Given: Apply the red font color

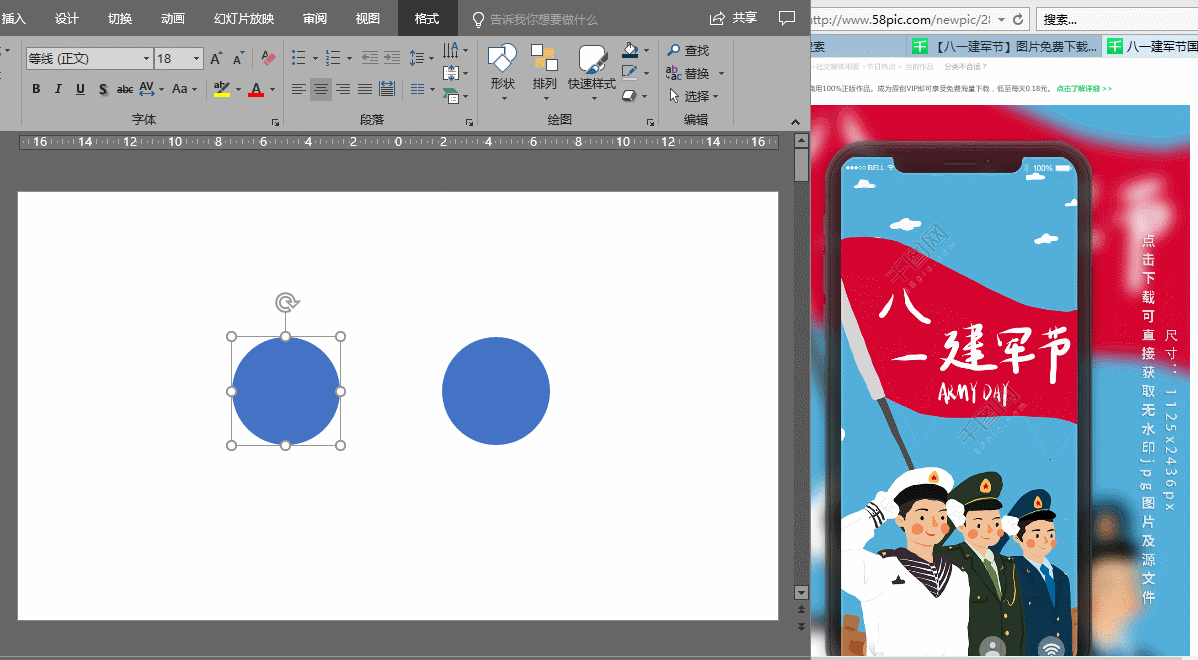Looking at the screenshot, I should tap(257, 89).
